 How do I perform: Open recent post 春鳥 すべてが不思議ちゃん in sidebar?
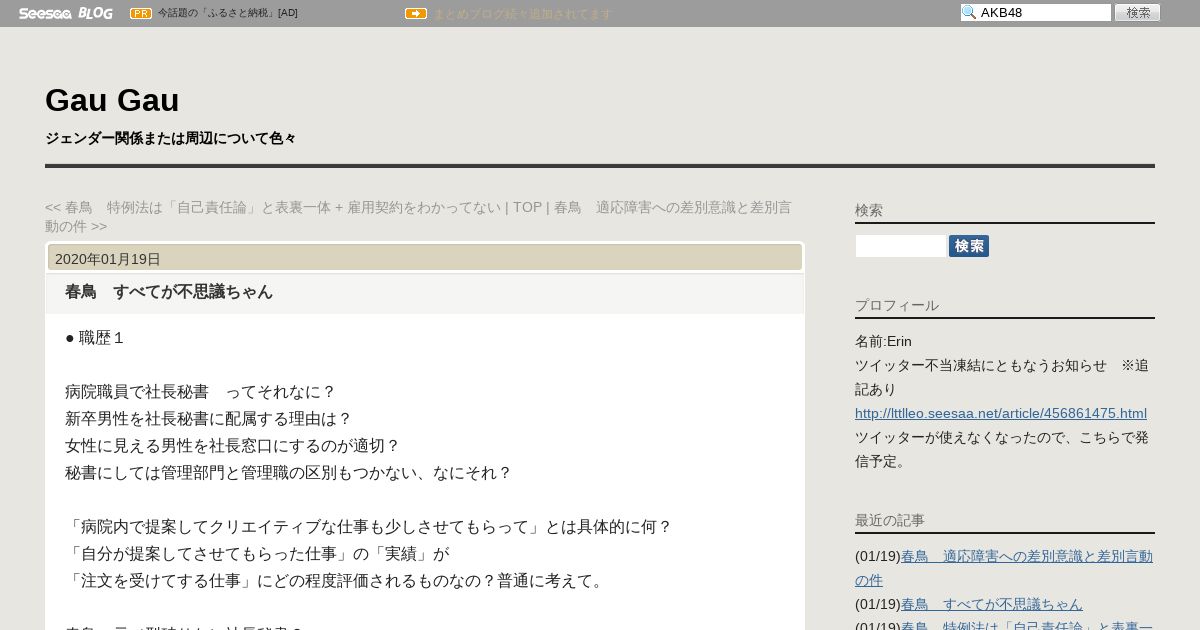pyautogui.click(x=992, y=604)
